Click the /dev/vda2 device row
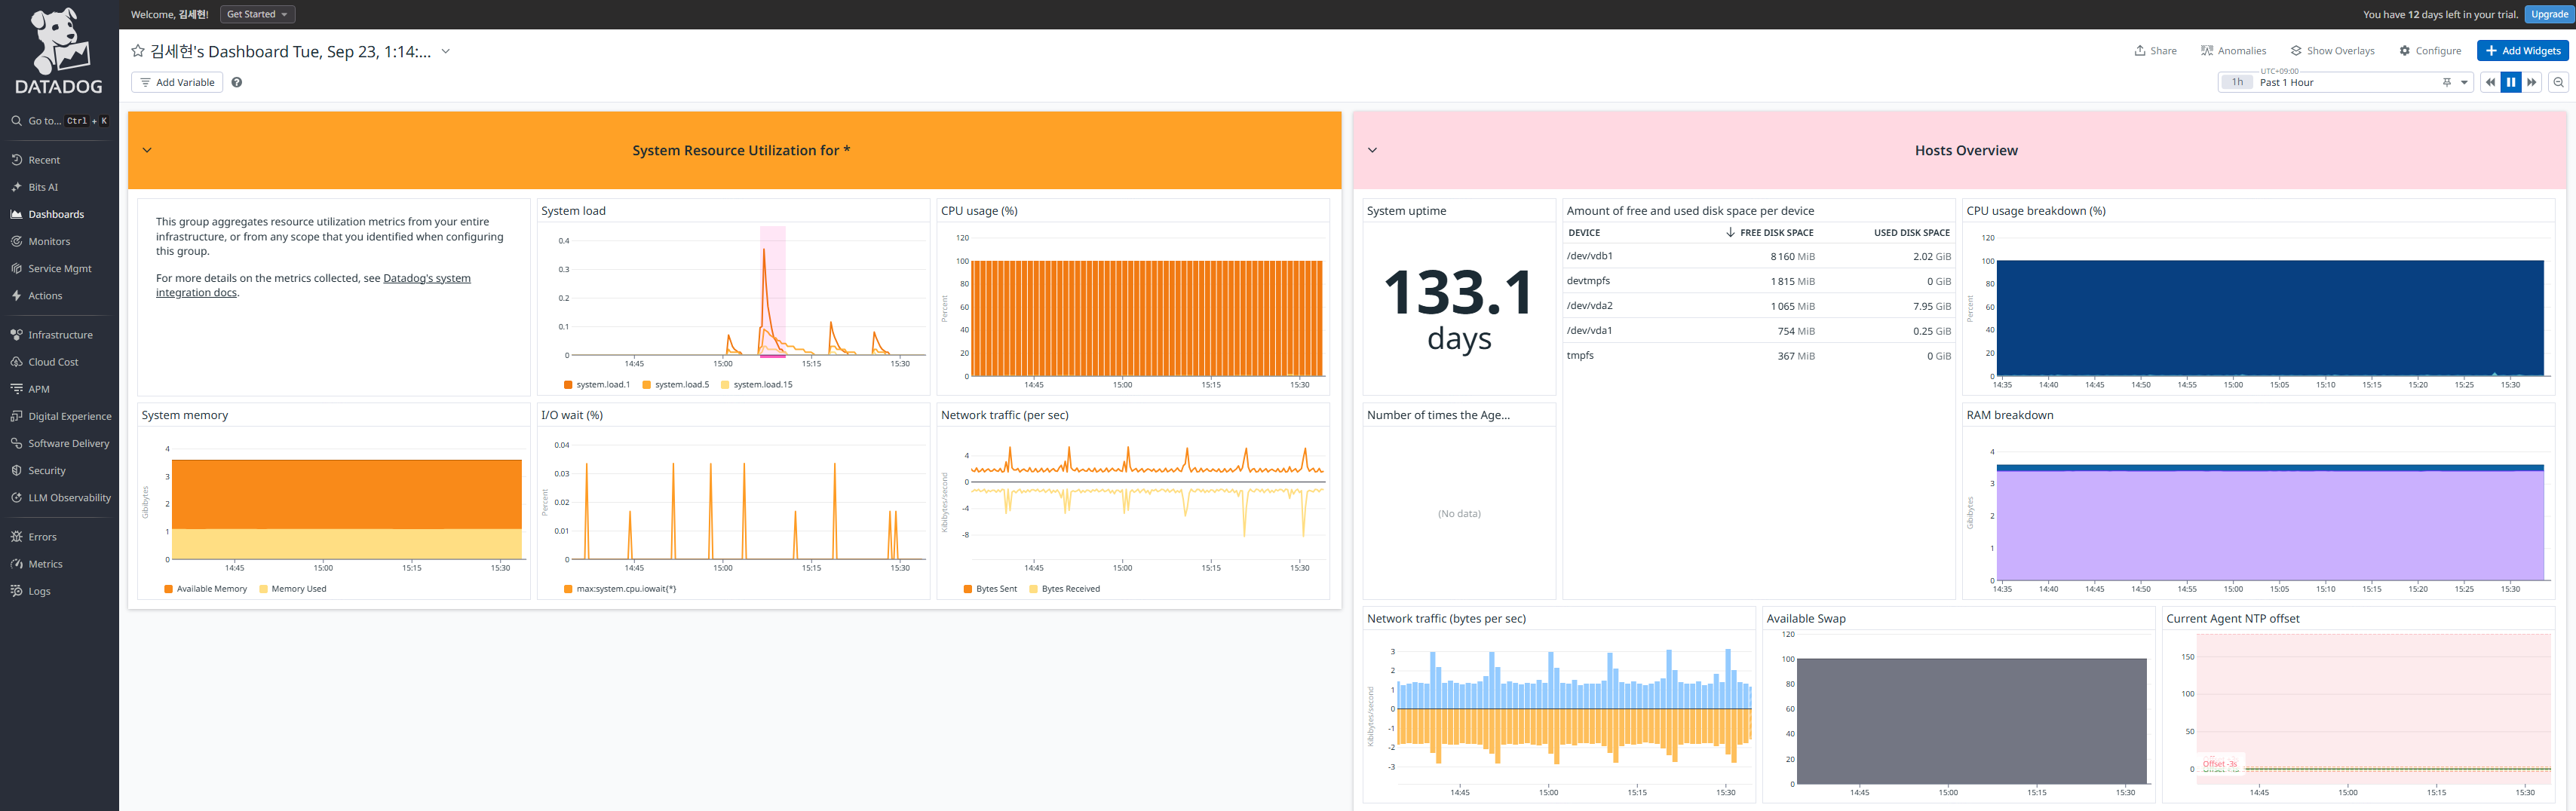This screenshot has width=2576, height=811. pyautogui.click(x=1758, y=306)
